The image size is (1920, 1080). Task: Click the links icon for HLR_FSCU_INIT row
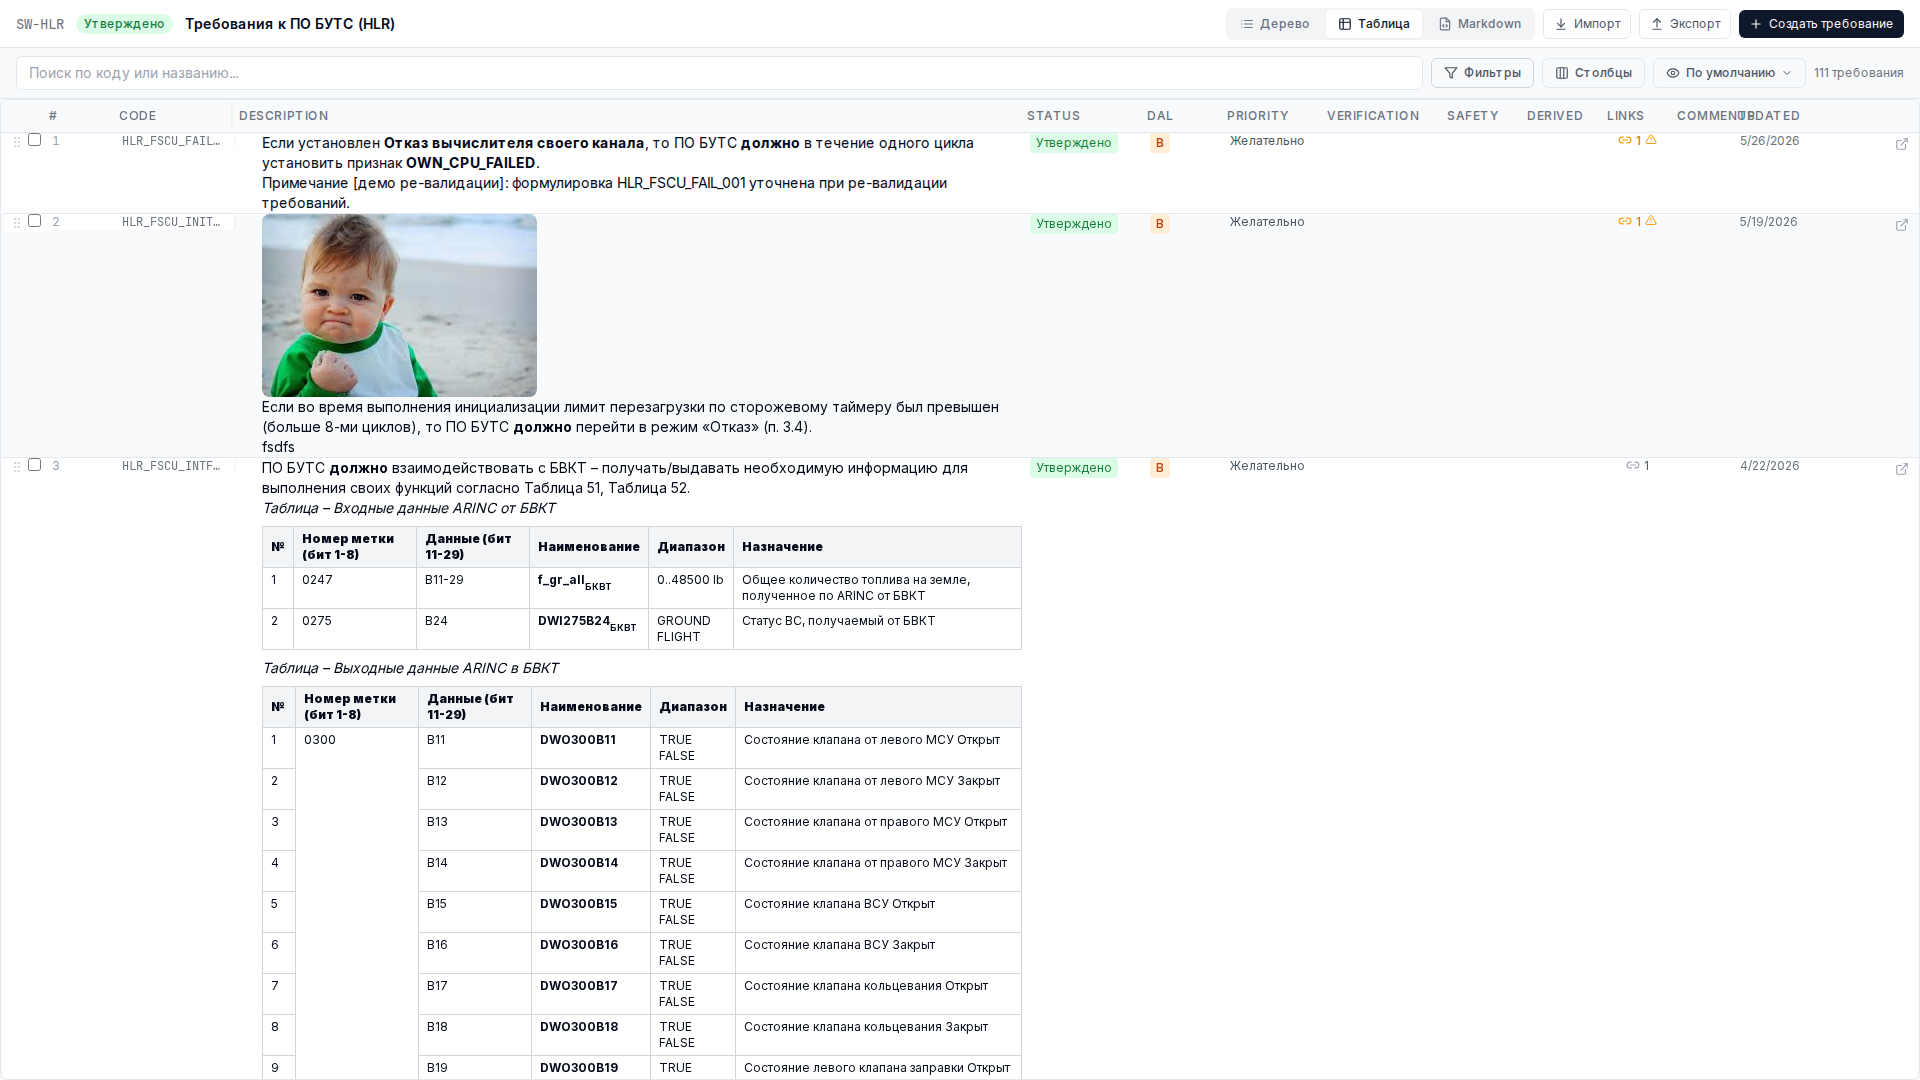[x=1625, y=221]
